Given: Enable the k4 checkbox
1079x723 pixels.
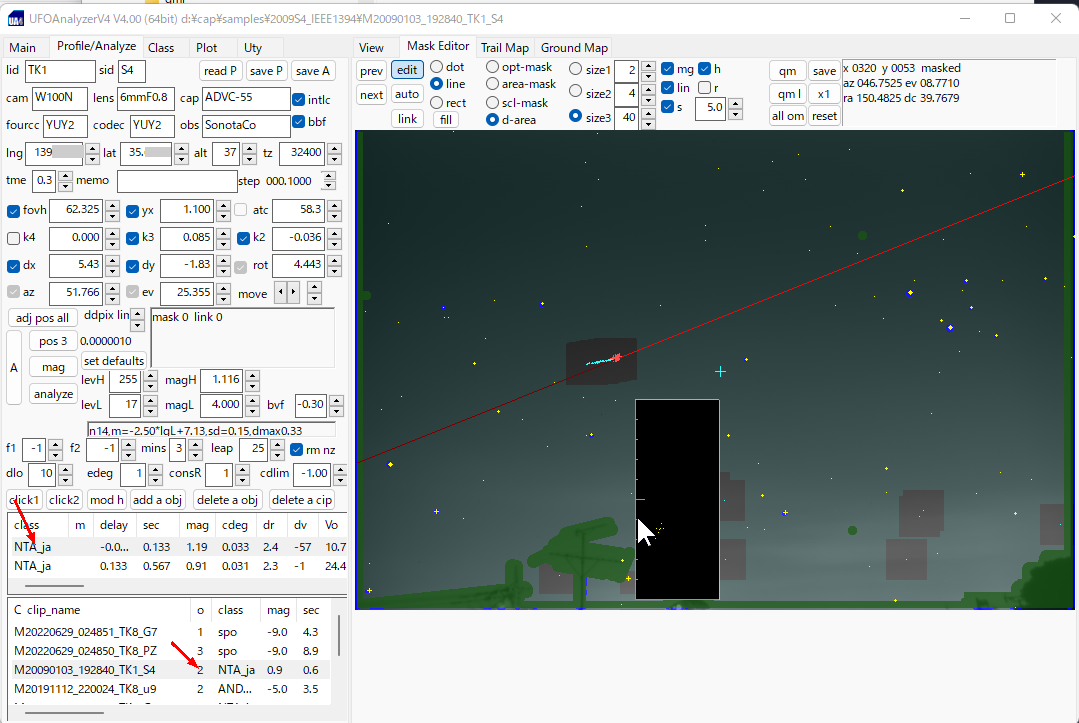Looking at the screenshot, I should [x=14, y=238].
